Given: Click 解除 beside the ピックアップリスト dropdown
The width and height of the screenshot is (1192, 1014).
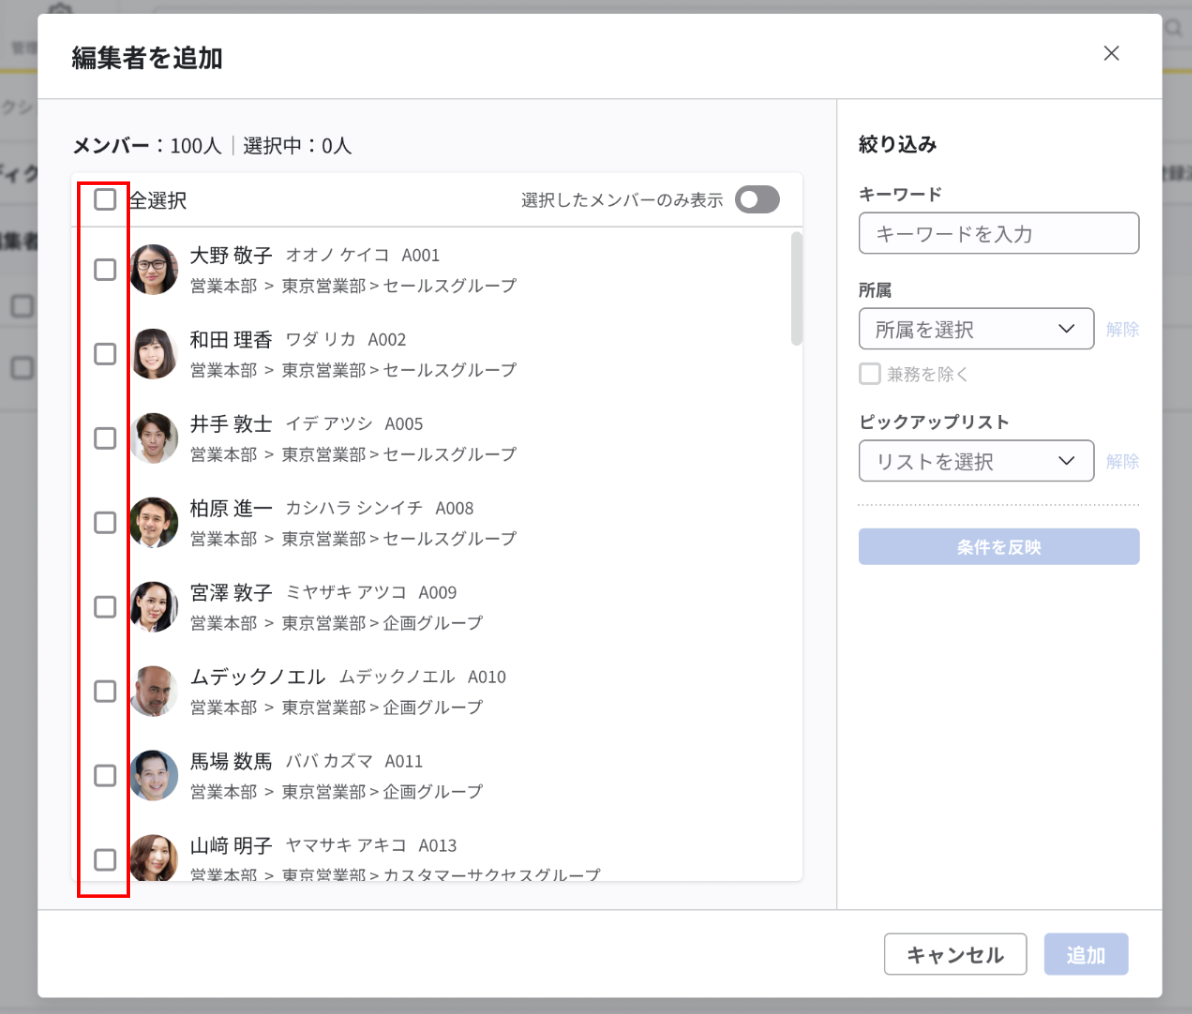Looking at the screenshot, I should coord(1123,460).
